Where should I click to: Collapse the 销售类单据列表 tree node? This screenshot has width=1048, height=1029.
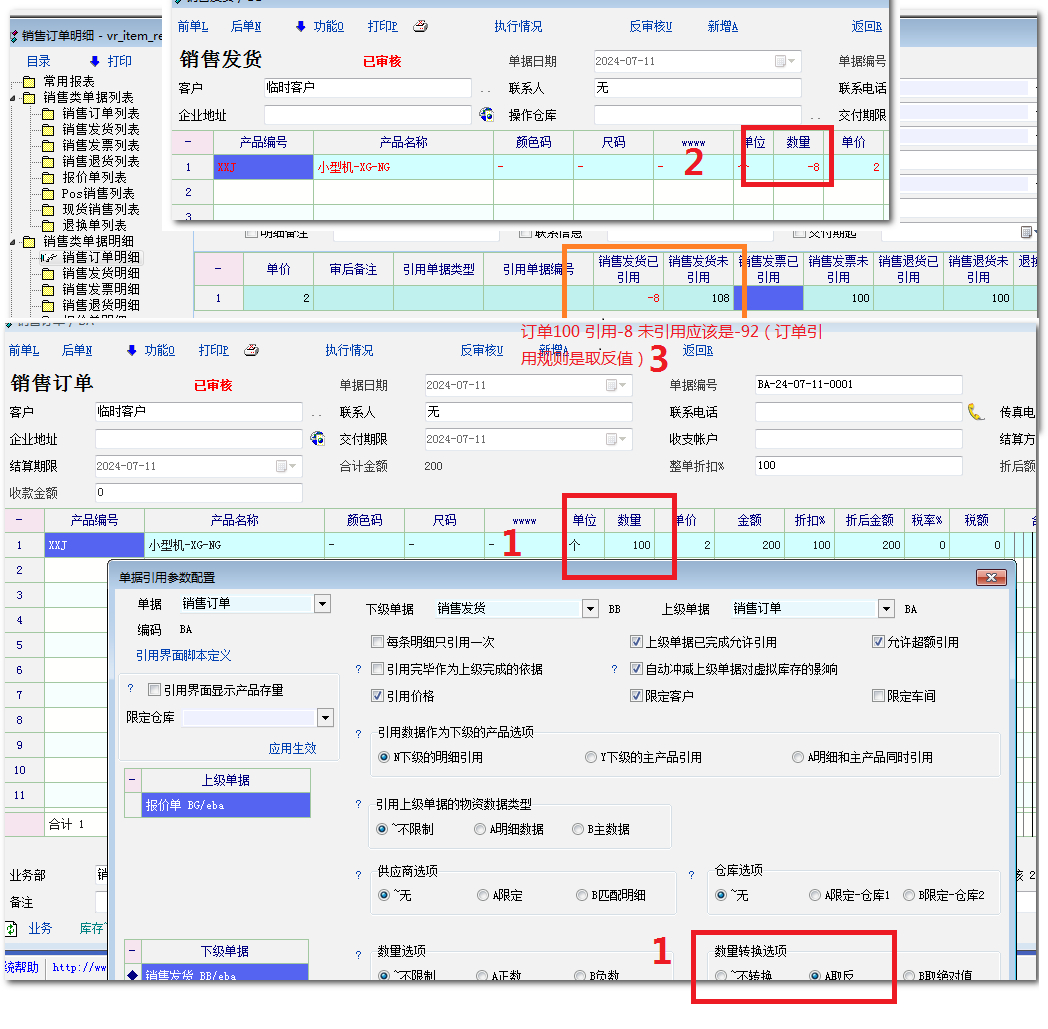(x=13, y=98)
